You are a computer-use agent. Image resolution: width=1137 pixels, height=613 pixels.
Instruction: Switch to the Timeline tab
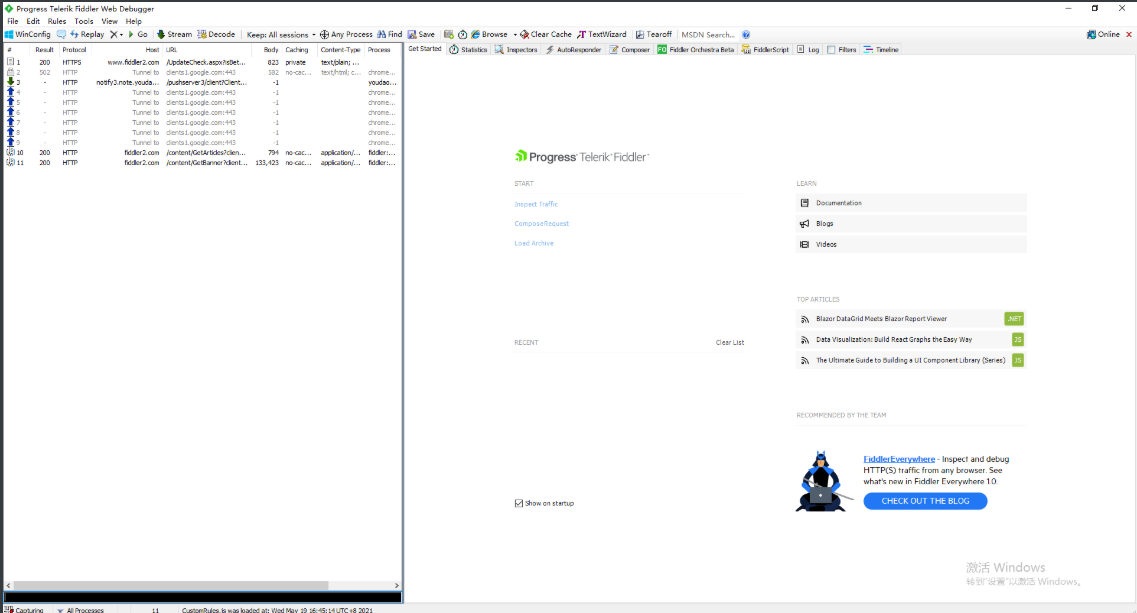(x=881, y=49)
